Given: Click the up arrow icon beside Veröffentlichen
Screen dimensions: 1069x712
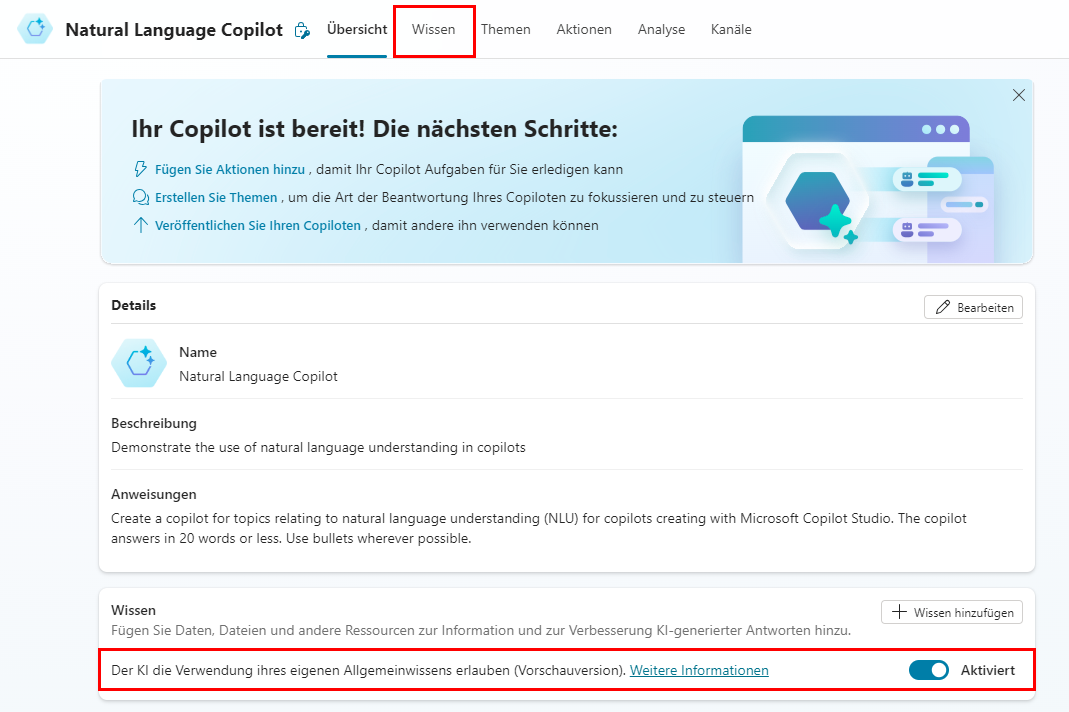Looking at the screenshot, I should 140,225.
